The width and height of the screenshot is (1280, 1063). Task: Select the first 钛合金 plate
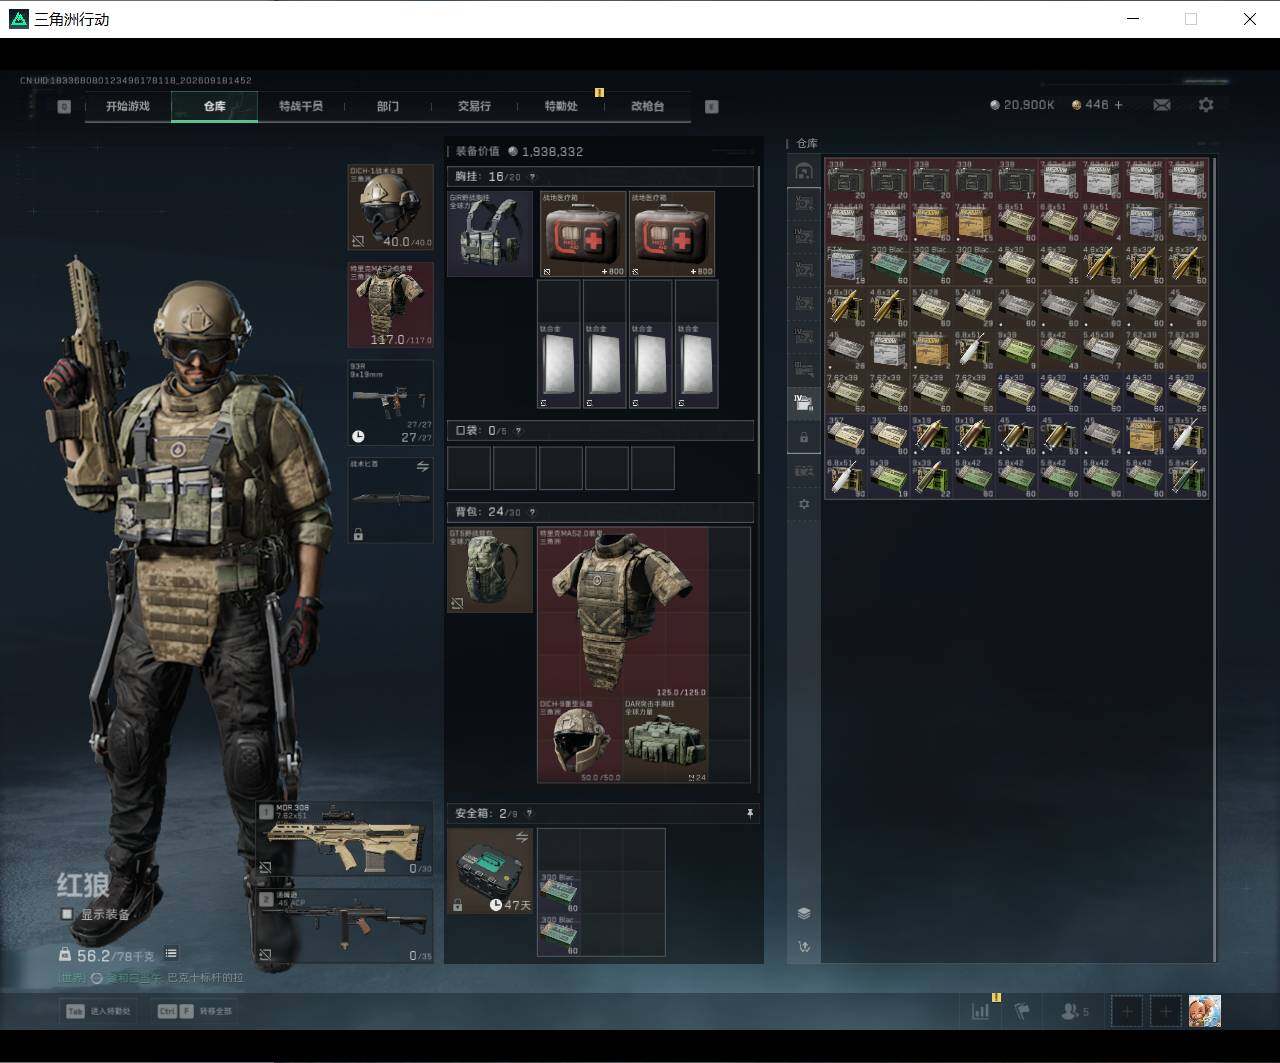click(559, 365)
